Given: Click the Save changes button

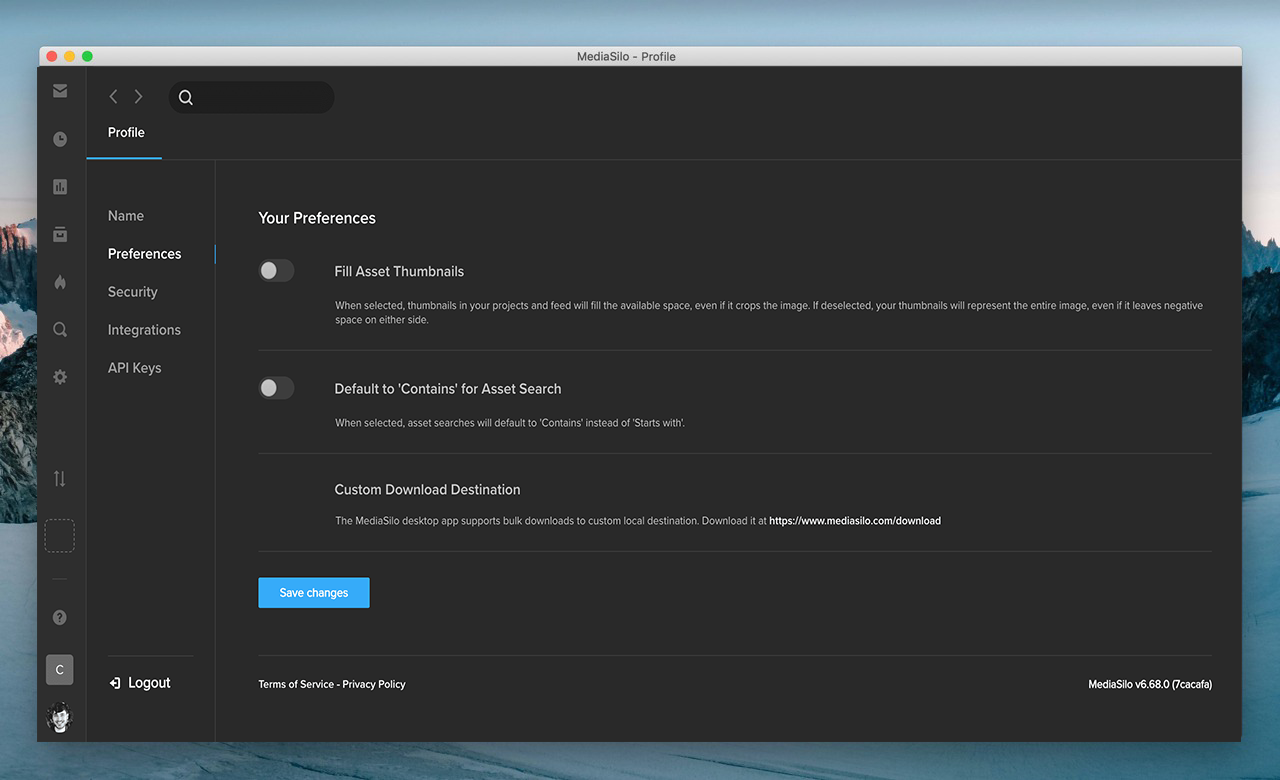Looking at the screenshot, I should click(x=314, y=593).
